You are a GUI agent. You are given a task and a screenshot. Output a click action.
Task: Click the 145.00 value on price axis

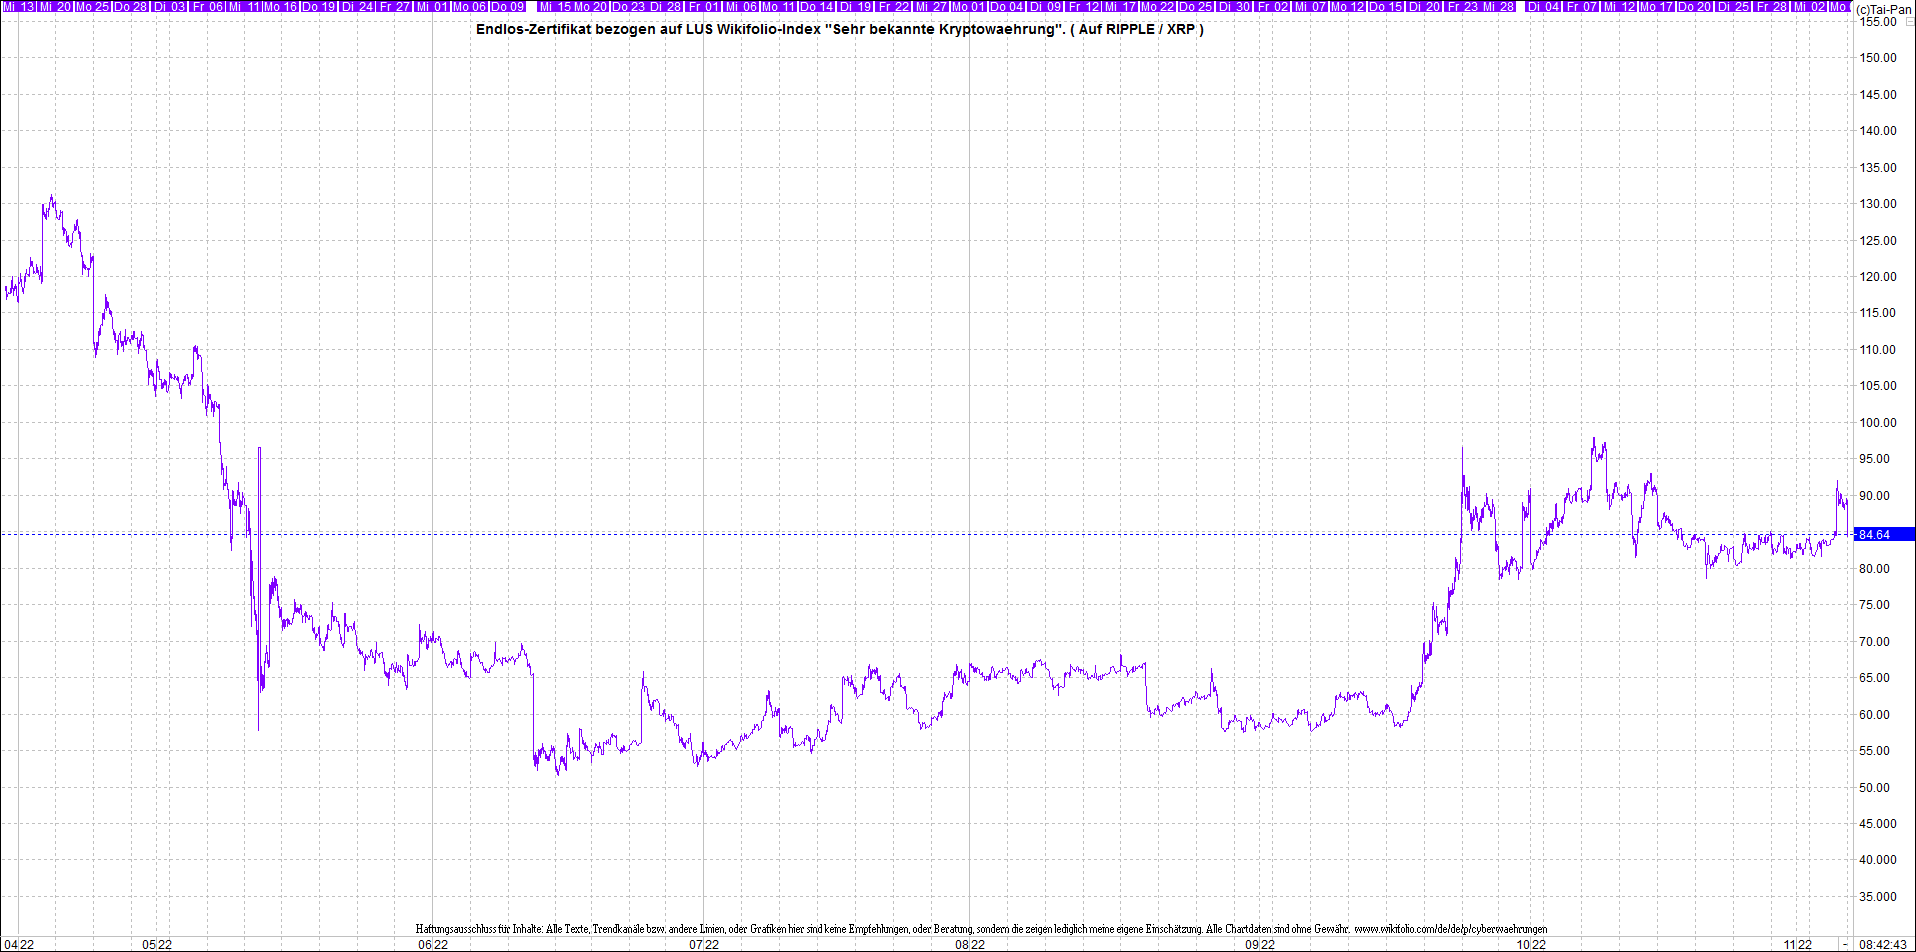(x=1878, y=95)
